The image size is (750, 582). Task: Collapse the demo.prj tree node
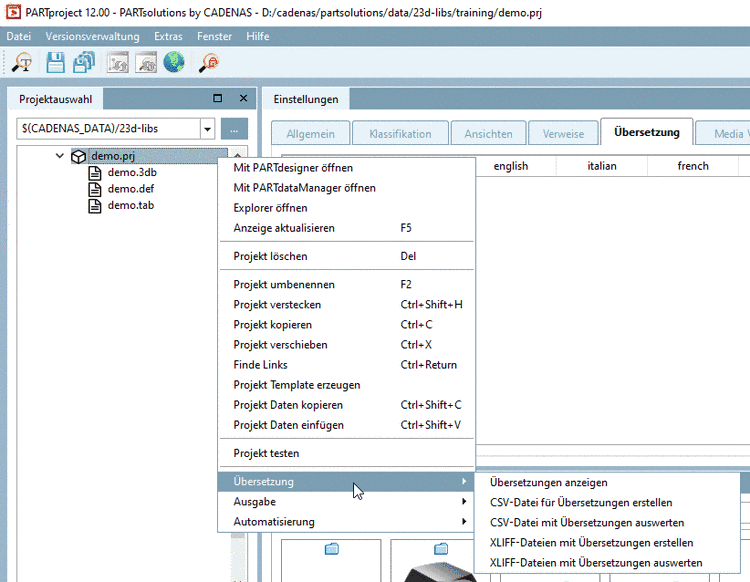tap(60, 156)
